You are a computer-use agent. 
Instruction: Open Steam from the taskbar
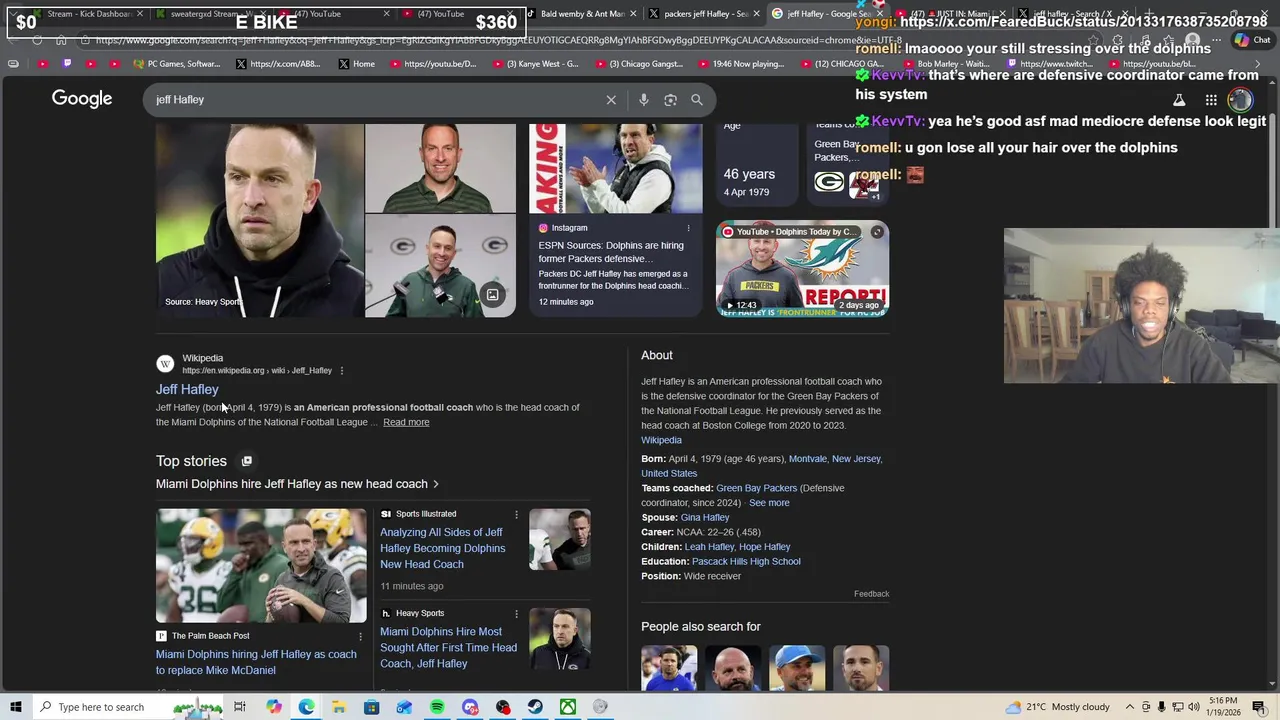[535, 707]
